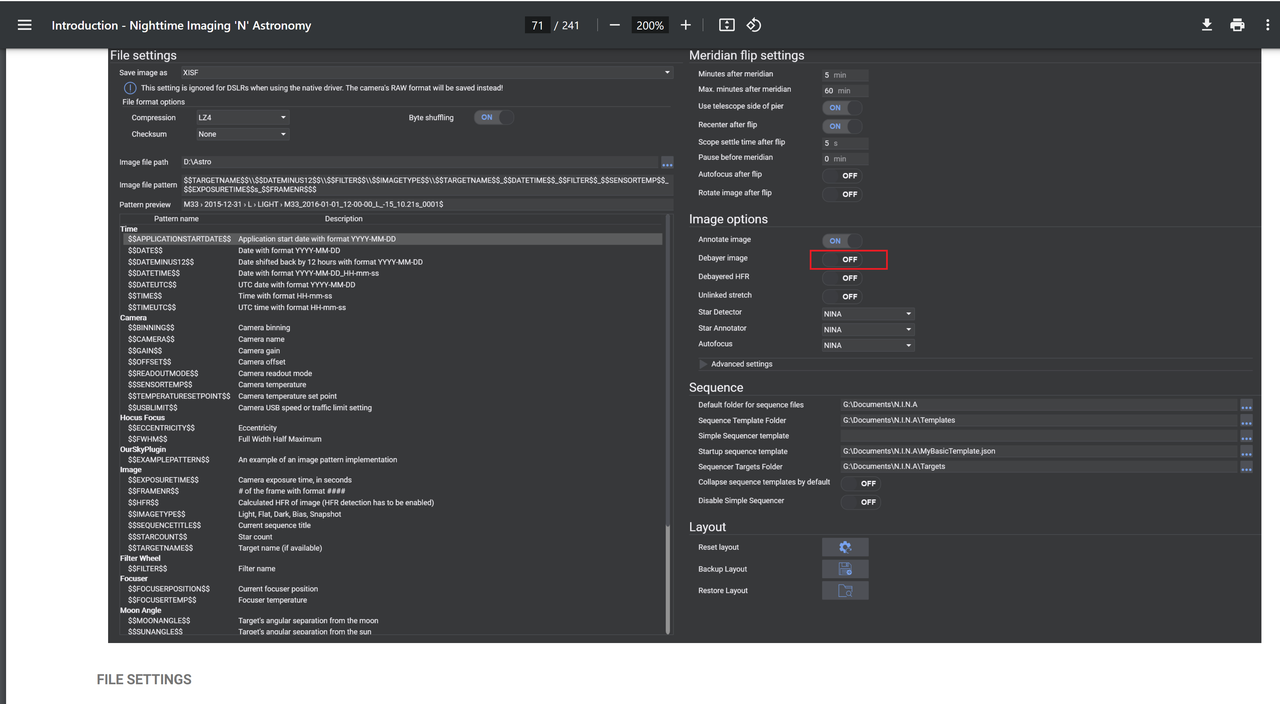Toggle Byte shuffling switch
The image size is (1280, 704).
(494, 117)
